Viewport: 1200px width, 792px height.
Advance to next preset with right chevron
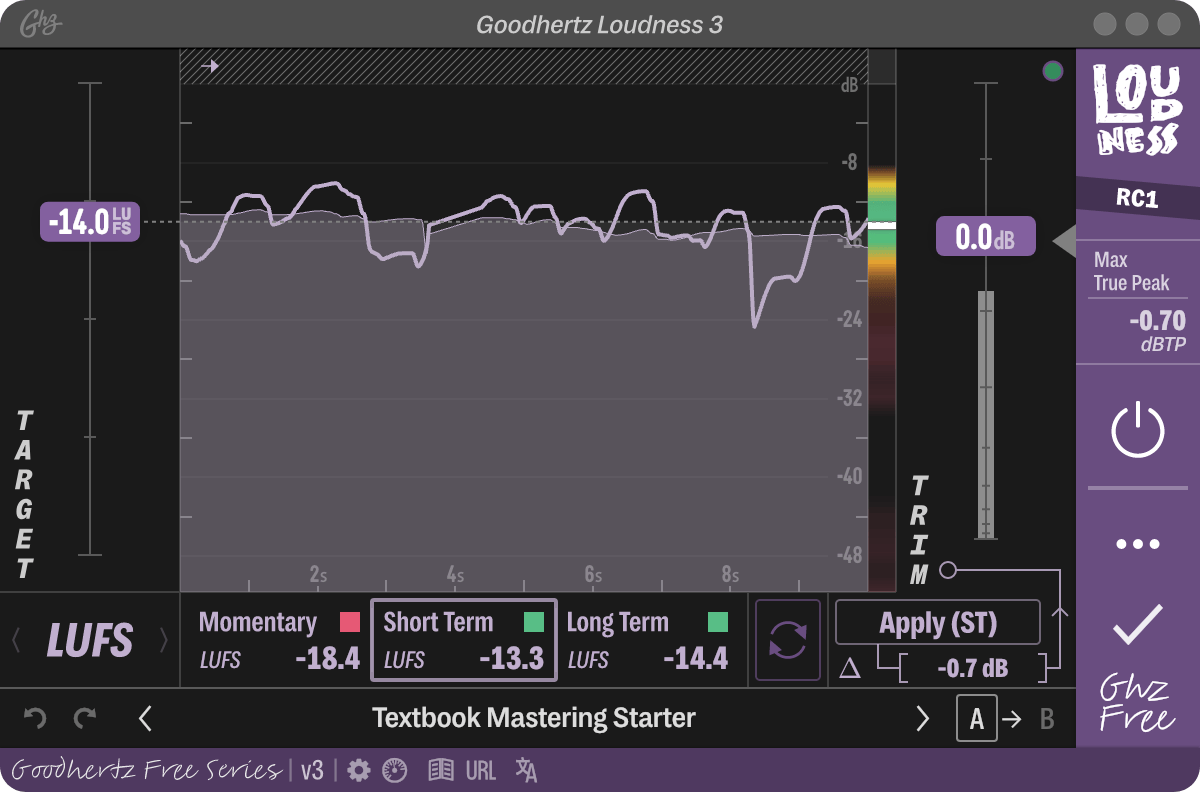click(922, 718)
